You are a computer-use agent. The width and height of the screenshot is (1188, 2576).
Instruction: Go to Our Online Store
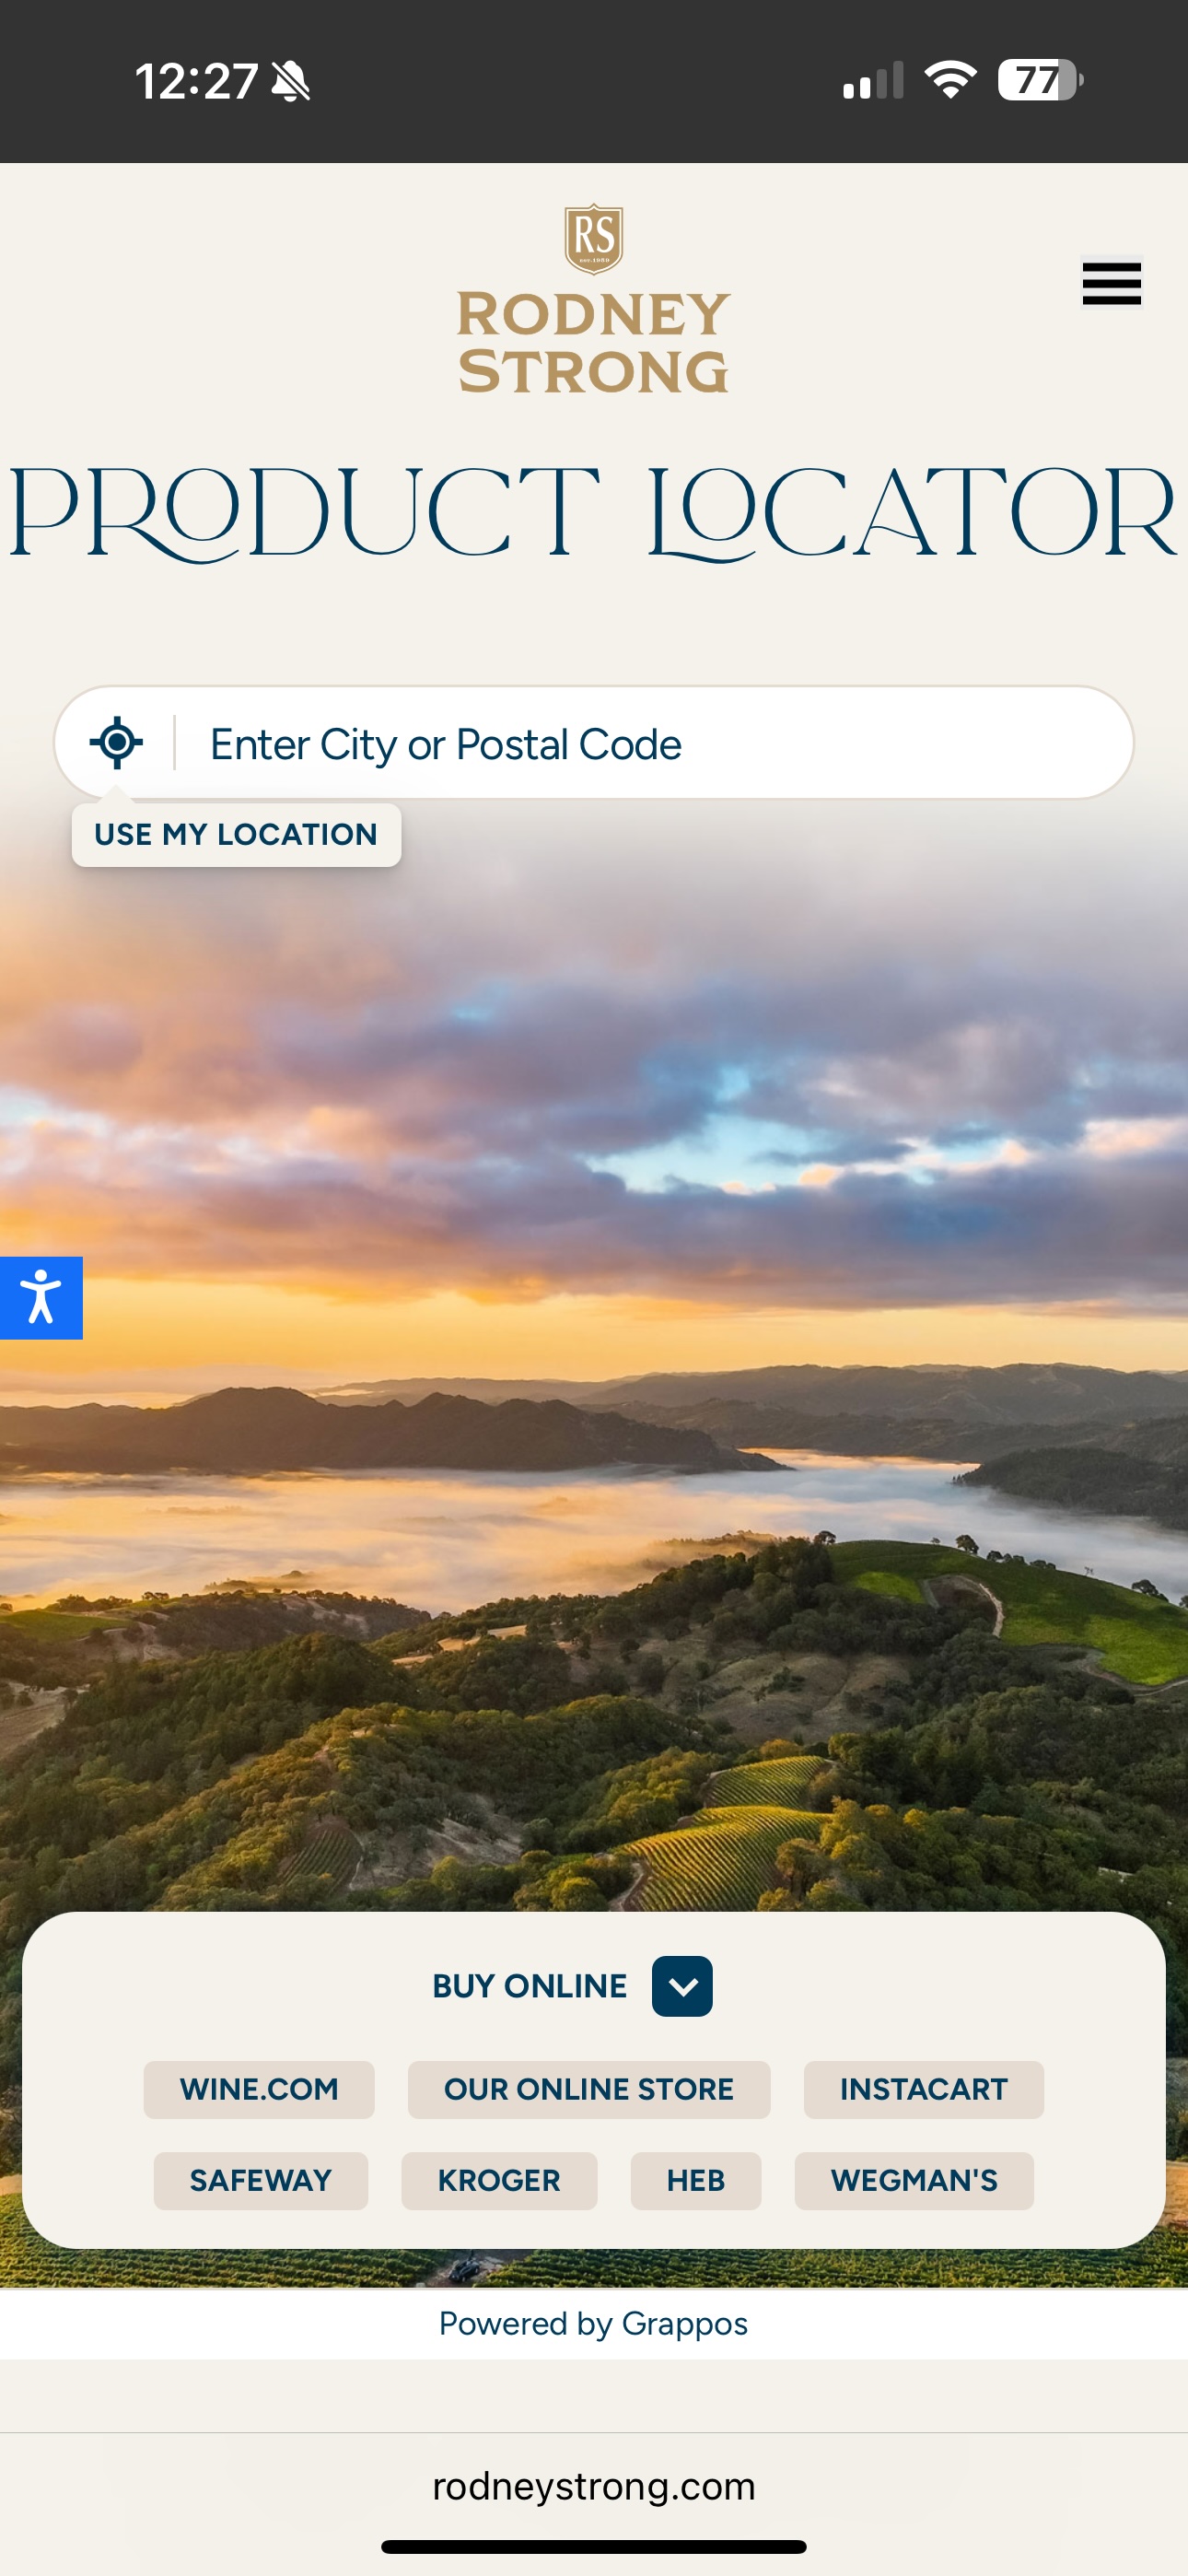coord(589,2089)
